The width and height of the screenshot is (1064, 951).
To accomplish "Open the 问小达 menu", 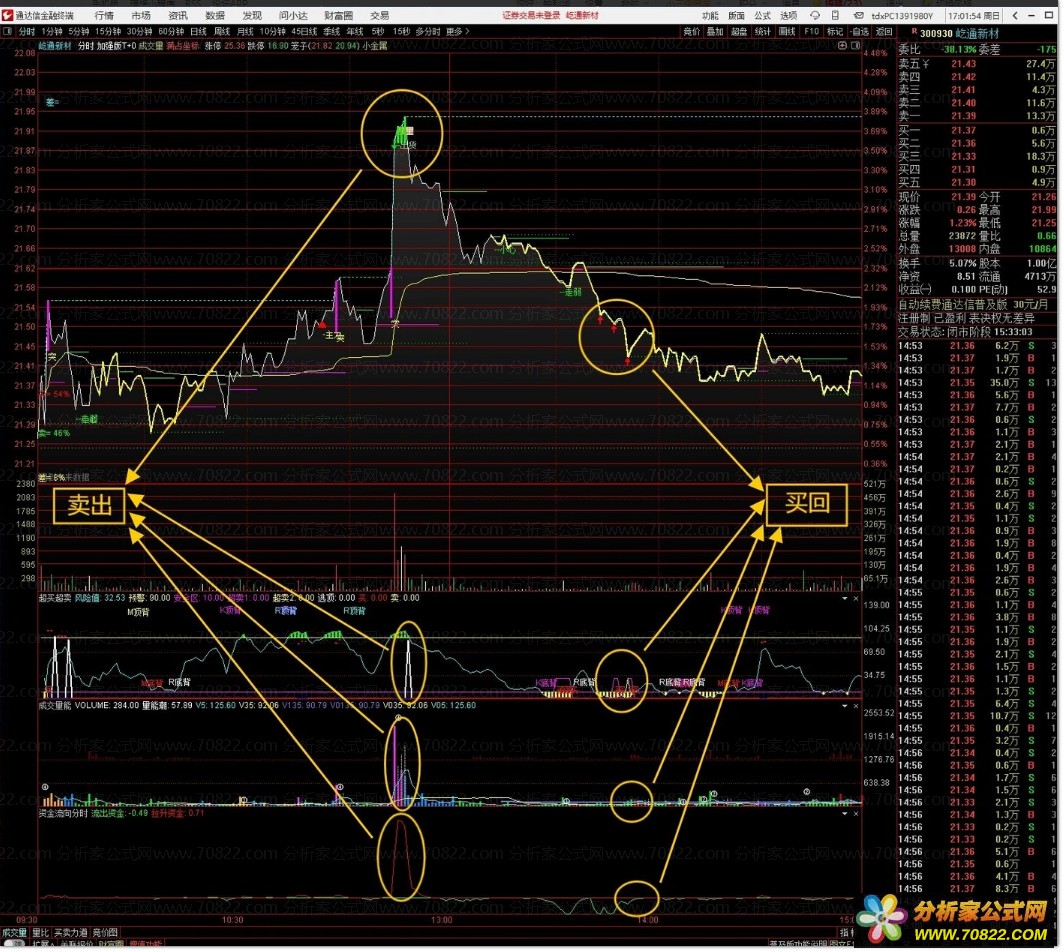I will (293, 15).
